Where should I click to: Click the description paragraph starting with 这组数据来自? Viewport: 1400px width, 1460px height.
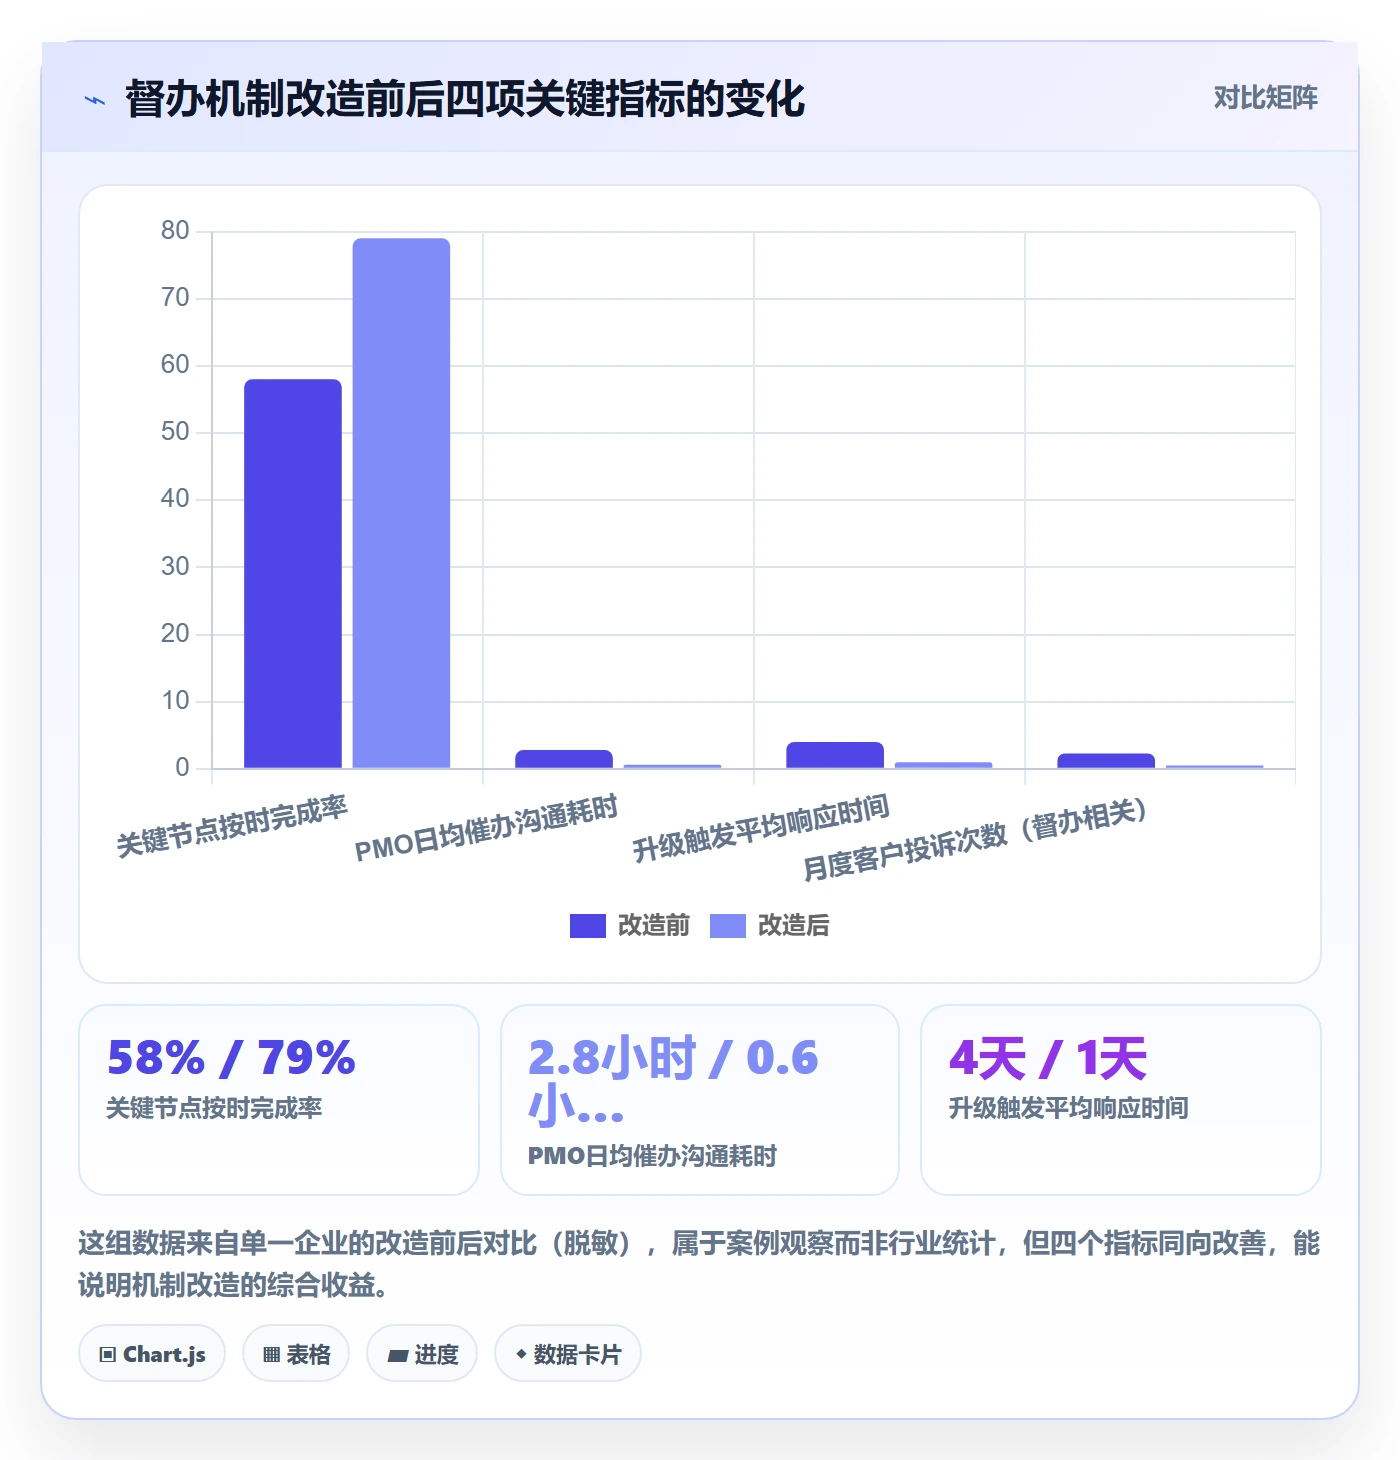[700, 1264]
